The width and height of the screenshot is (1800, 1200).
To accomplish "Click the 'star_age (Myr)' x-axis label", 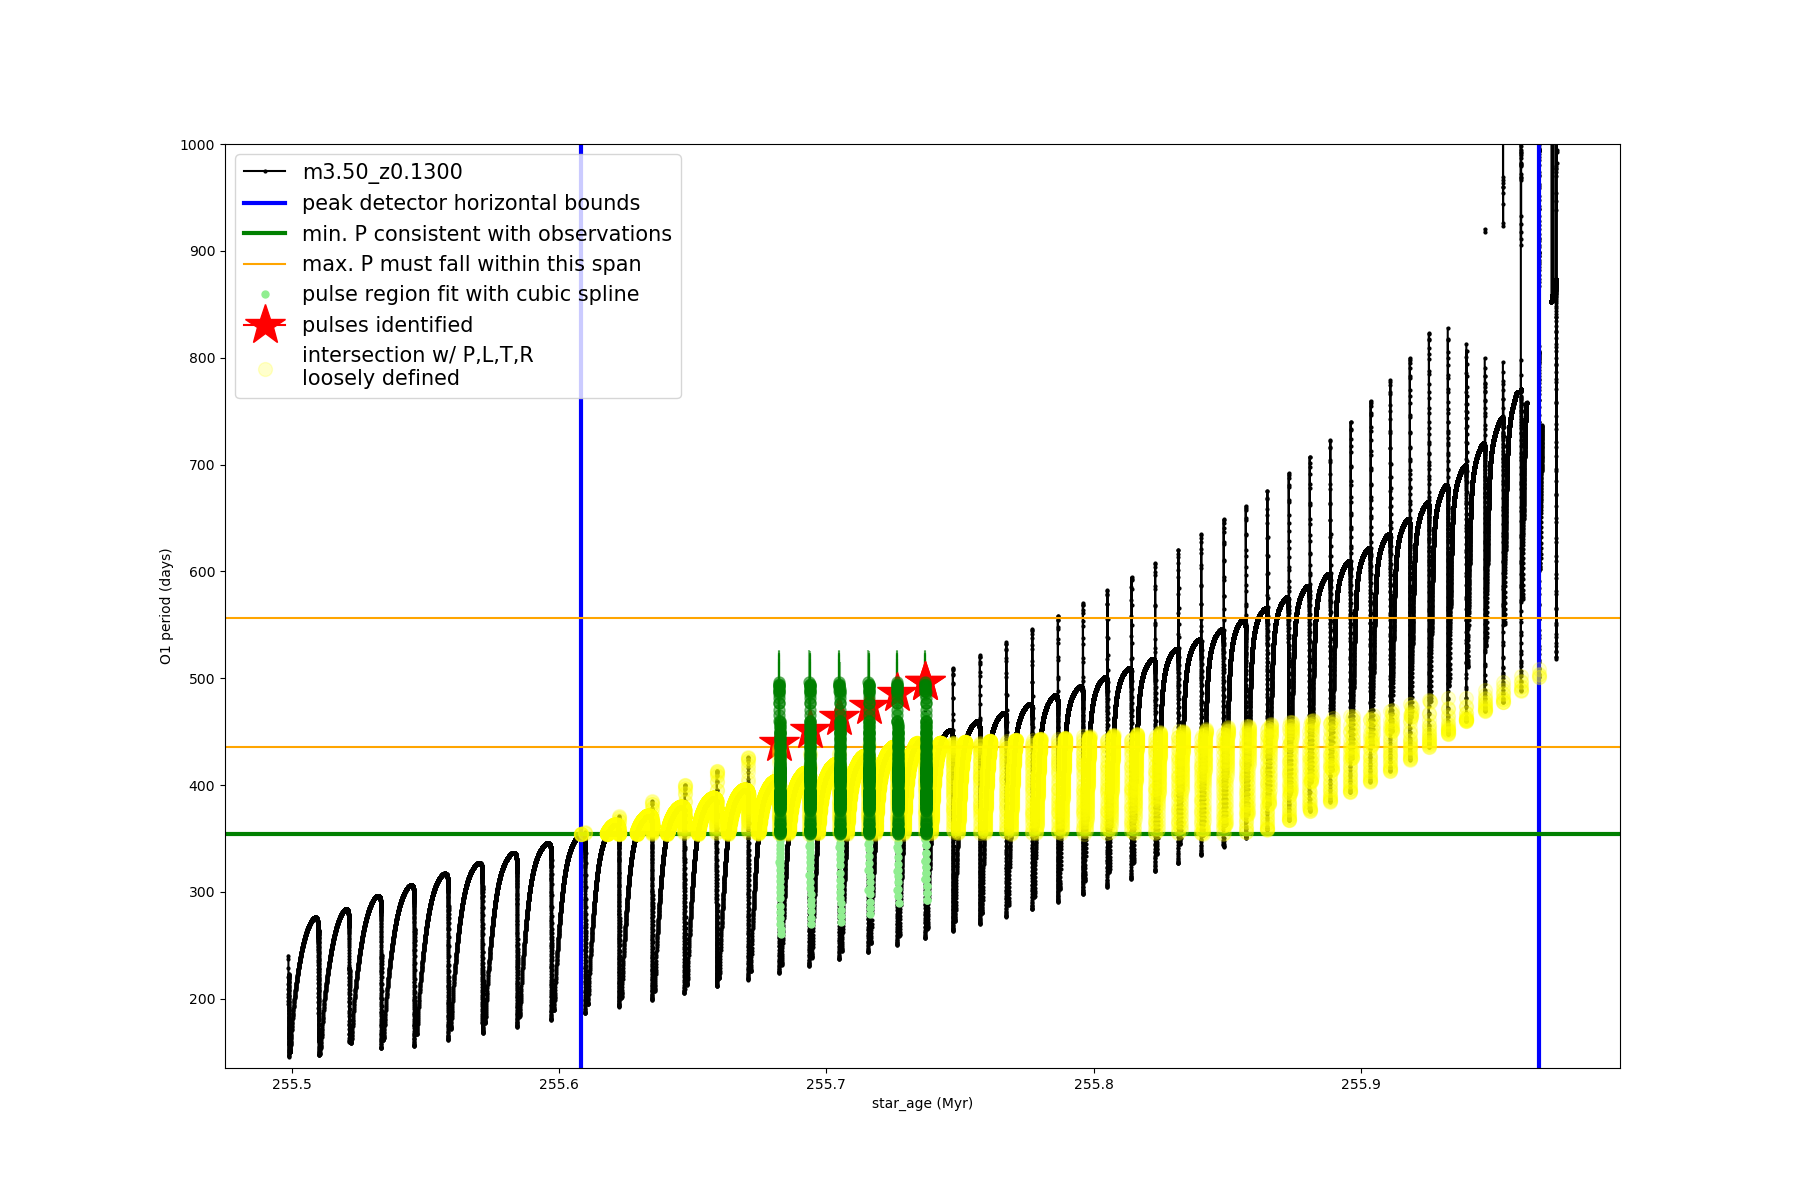I will tap(922, 1103).
